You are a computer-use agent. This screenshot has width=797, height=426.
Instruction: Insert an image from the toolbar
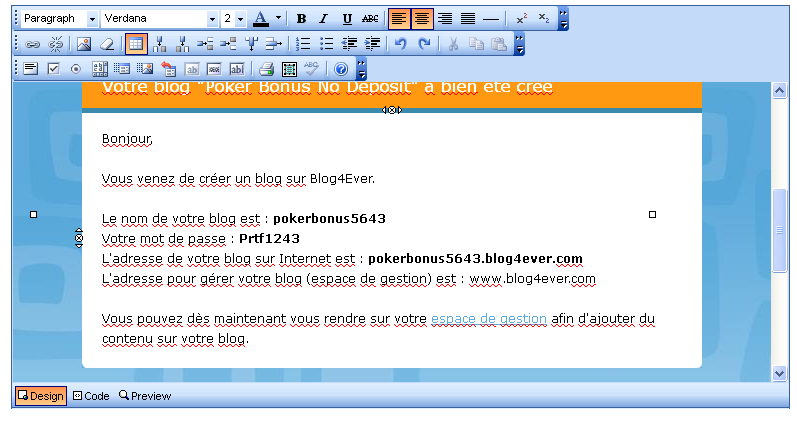pyautogui.click(x=84, y=44)
